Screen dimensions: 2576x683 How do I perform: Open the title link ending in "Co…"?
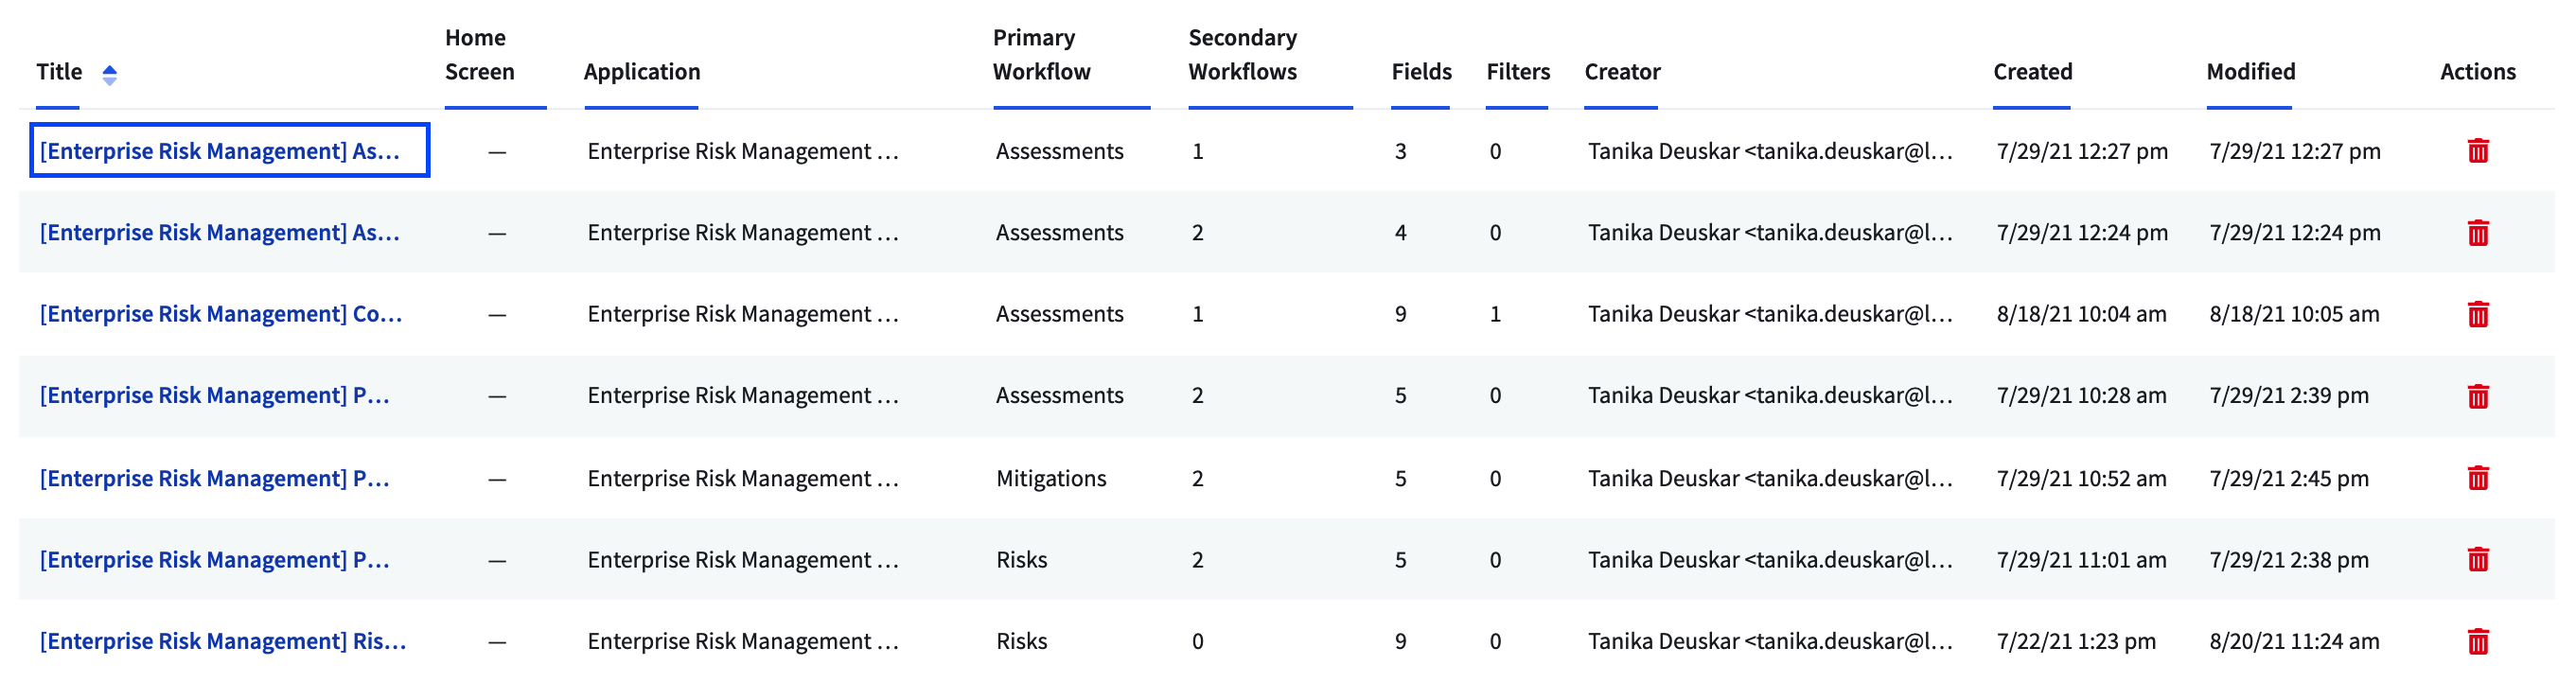[220, 314]
